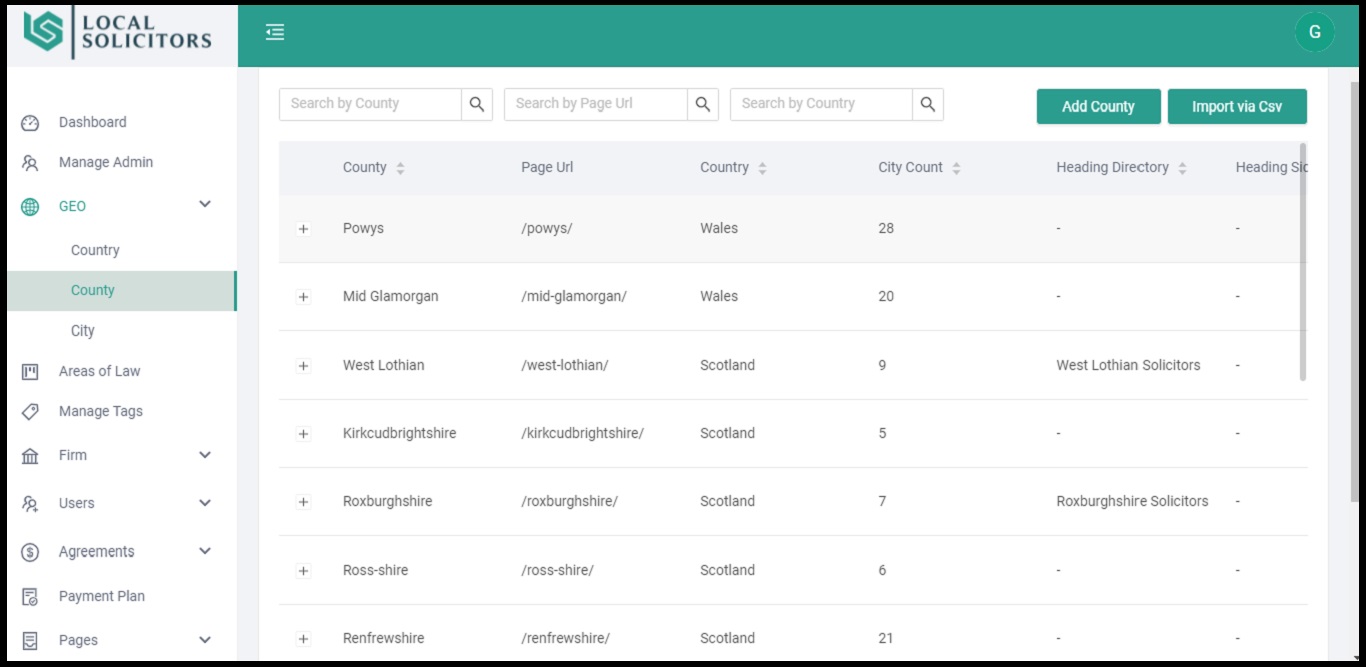Click the Firm bank building icon

[x=30, y=456]
